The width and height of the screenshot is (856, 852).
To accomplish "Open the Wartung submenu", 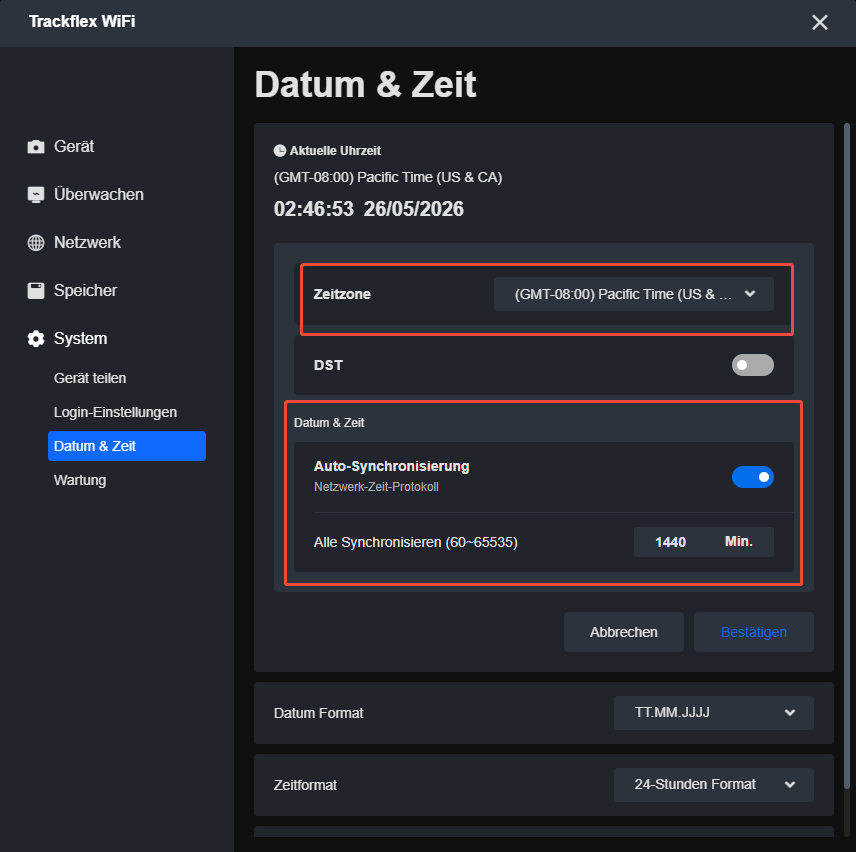I will tap(80, 480).
